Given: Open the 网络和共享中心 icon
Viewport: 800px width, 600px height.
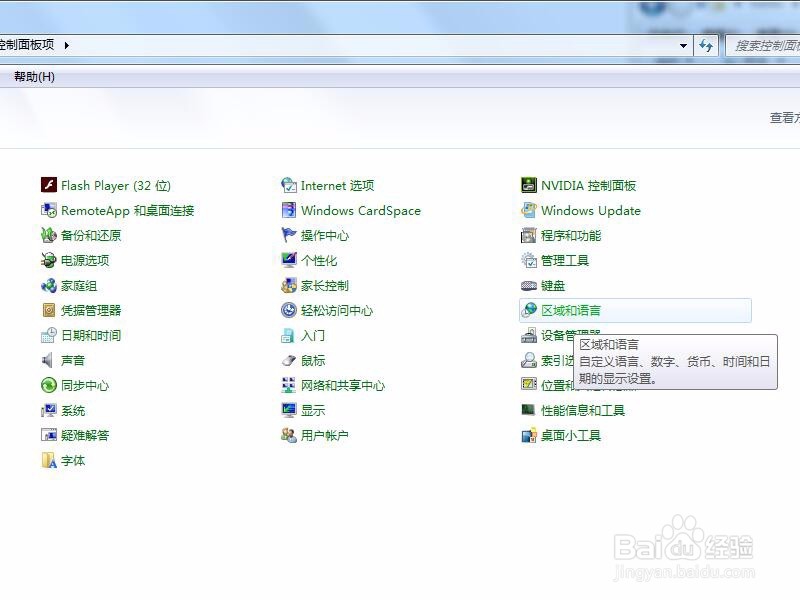Looking at the screenshot, I should click(289, 385).
